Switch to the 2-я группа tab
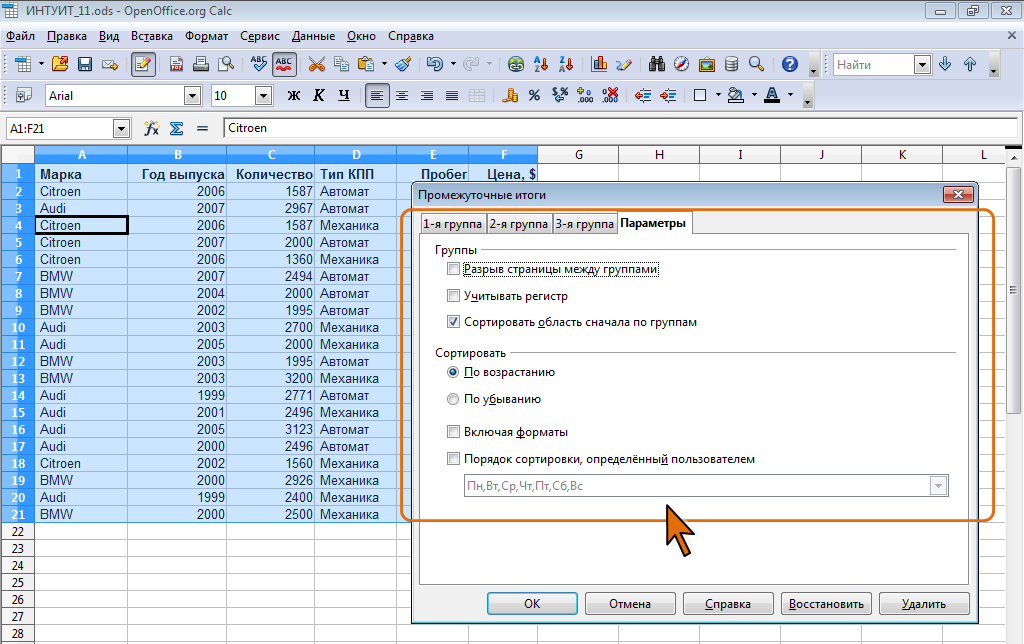Image resolution: width=1024 pixels, height=644 pixels. coord(519,224)
